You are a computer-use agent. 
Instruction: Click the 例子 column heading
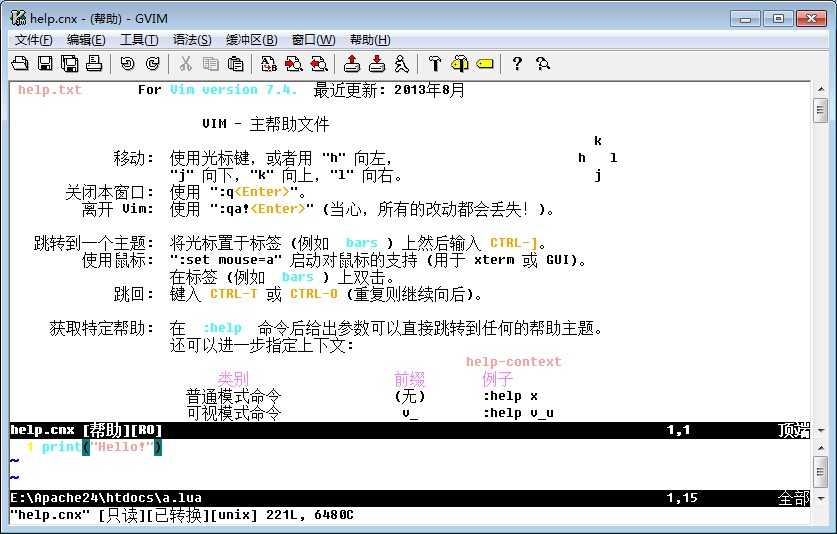pyautogui.click(x=498, y=379)
